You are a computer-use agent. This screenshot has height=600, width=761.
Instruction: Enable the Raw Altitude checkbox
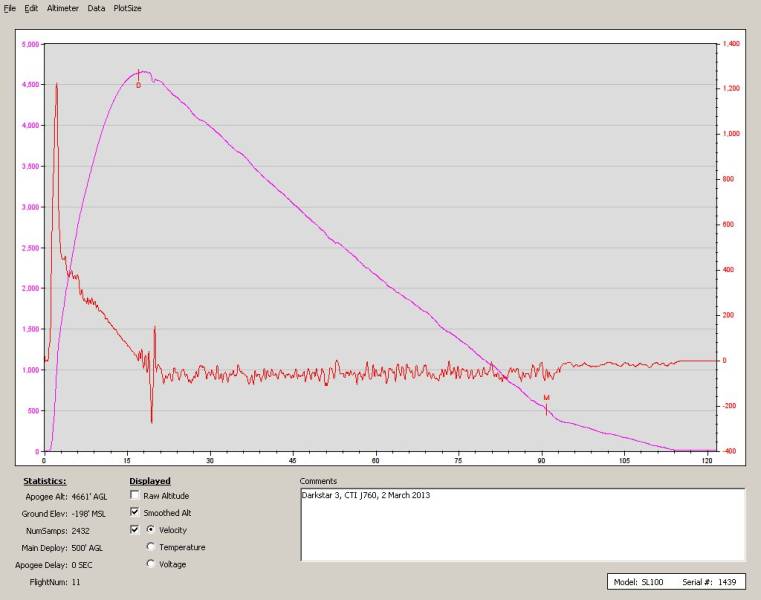click(x=135, y=496)
